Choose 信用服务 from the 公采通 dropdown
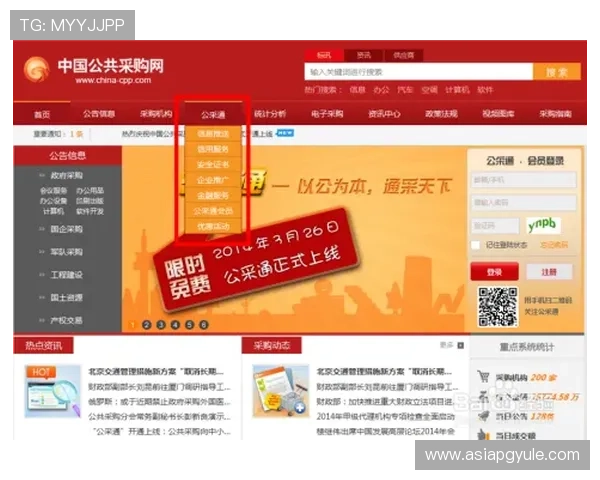The height and width of the screenshot is (480, 600). [x=213, y=149]
